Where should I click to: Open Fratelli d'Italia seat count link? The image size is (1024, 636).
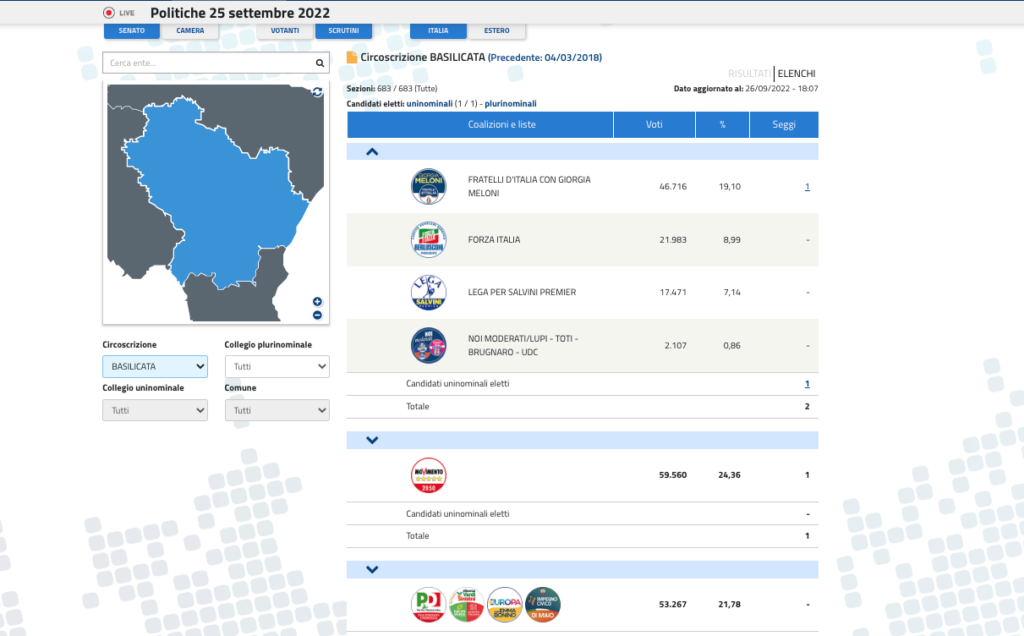[x=807, y=187]
